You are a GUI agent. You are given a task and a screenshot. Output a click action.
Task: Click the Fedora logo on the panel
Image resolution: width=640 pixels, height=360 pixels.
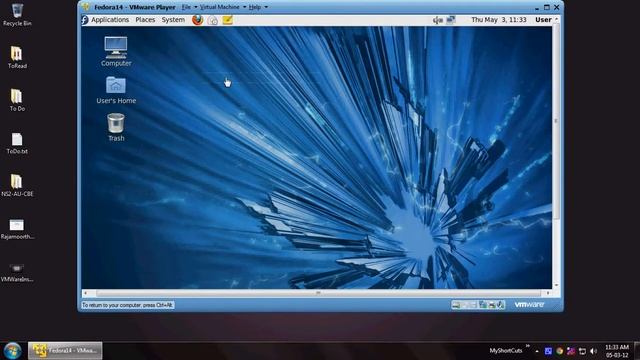(x=85, y=20)
